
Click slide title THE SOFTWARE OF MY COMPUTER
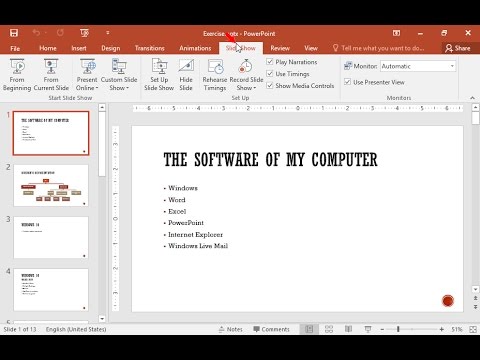(x=270, y=160)
